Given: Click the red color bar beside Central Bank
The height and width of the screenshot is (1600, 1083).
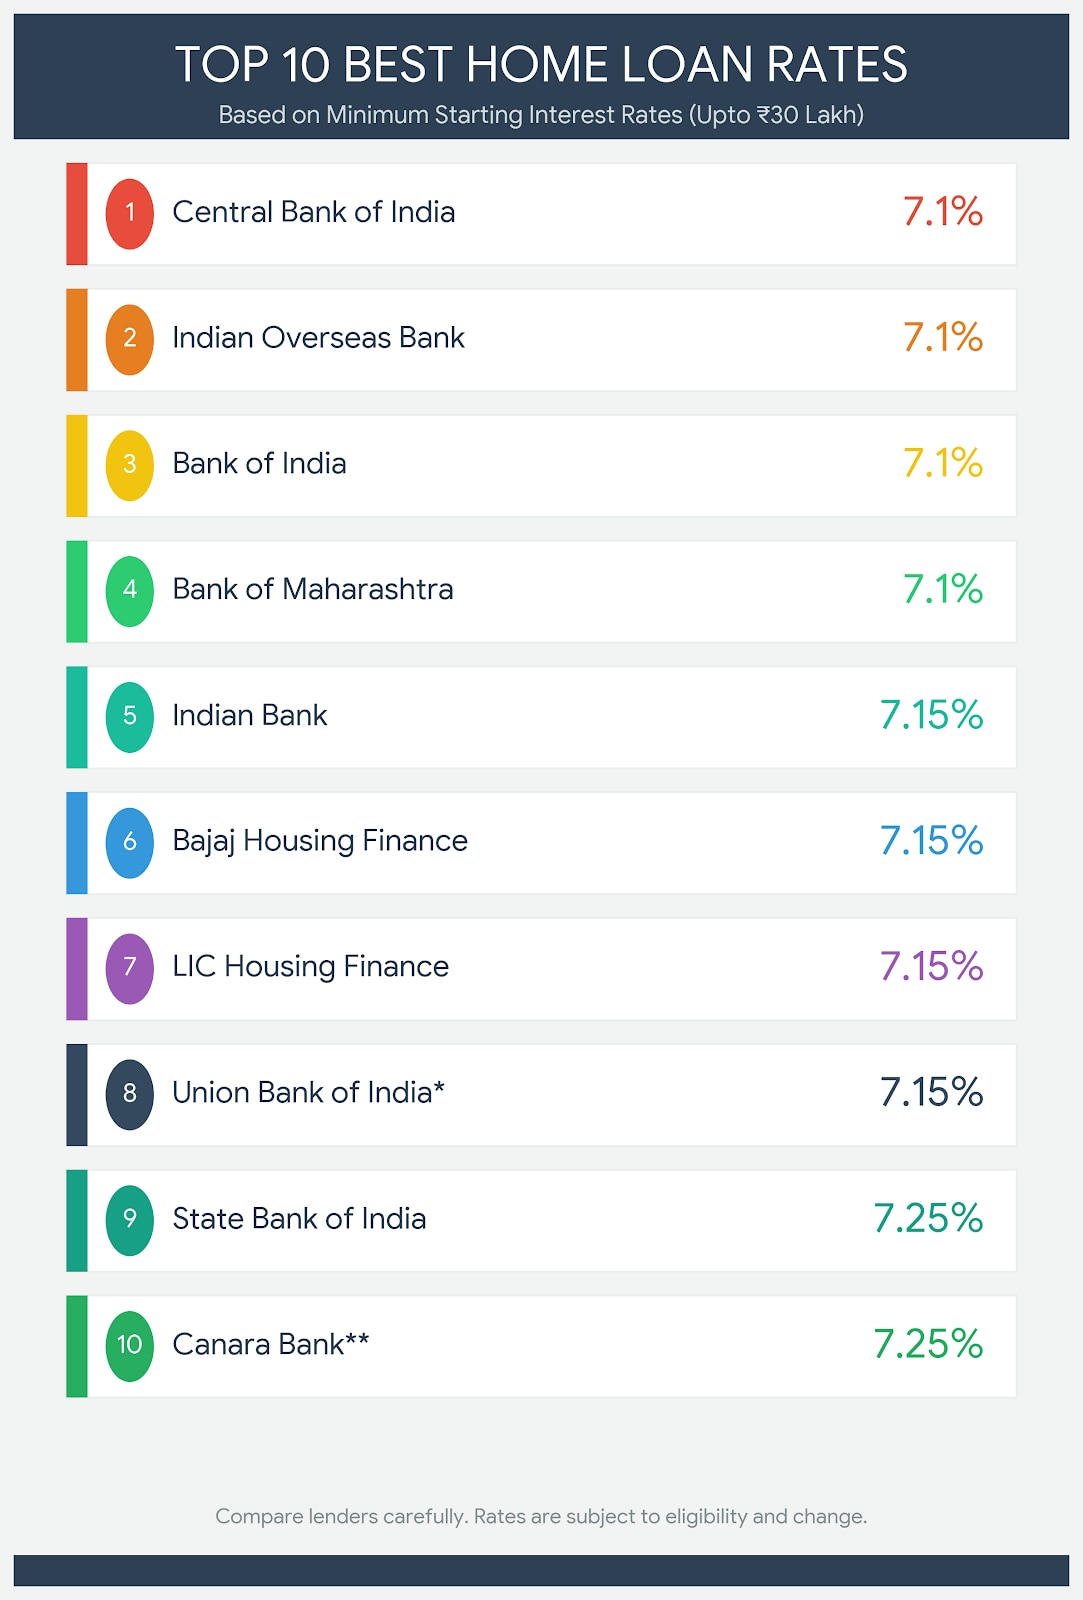Looking at the screenshot, I should tap(77, 214).
